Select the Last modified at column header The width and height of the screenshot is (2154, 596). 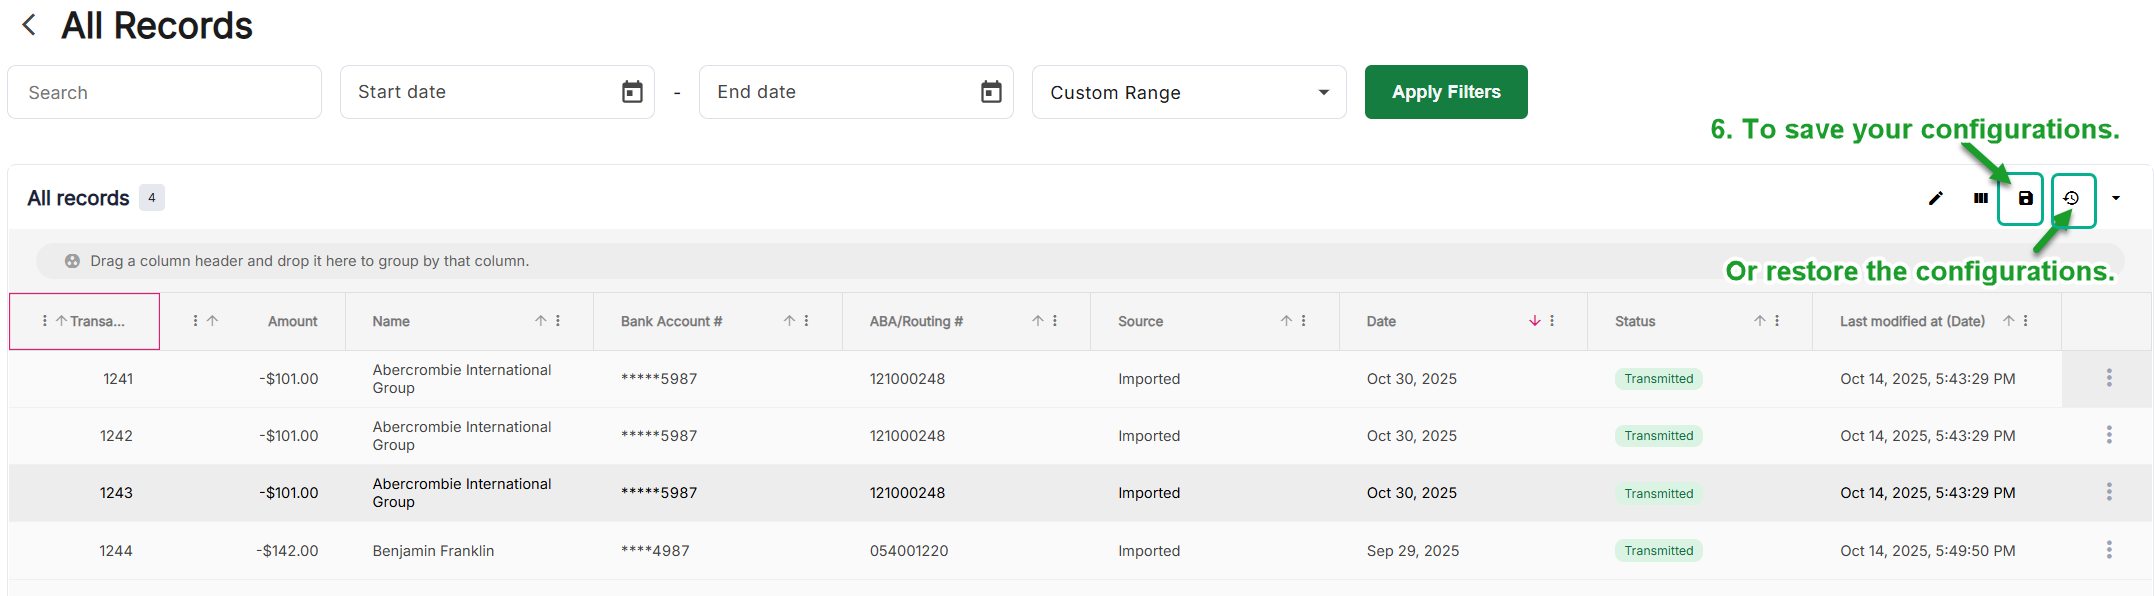[x=1911, y=321]
